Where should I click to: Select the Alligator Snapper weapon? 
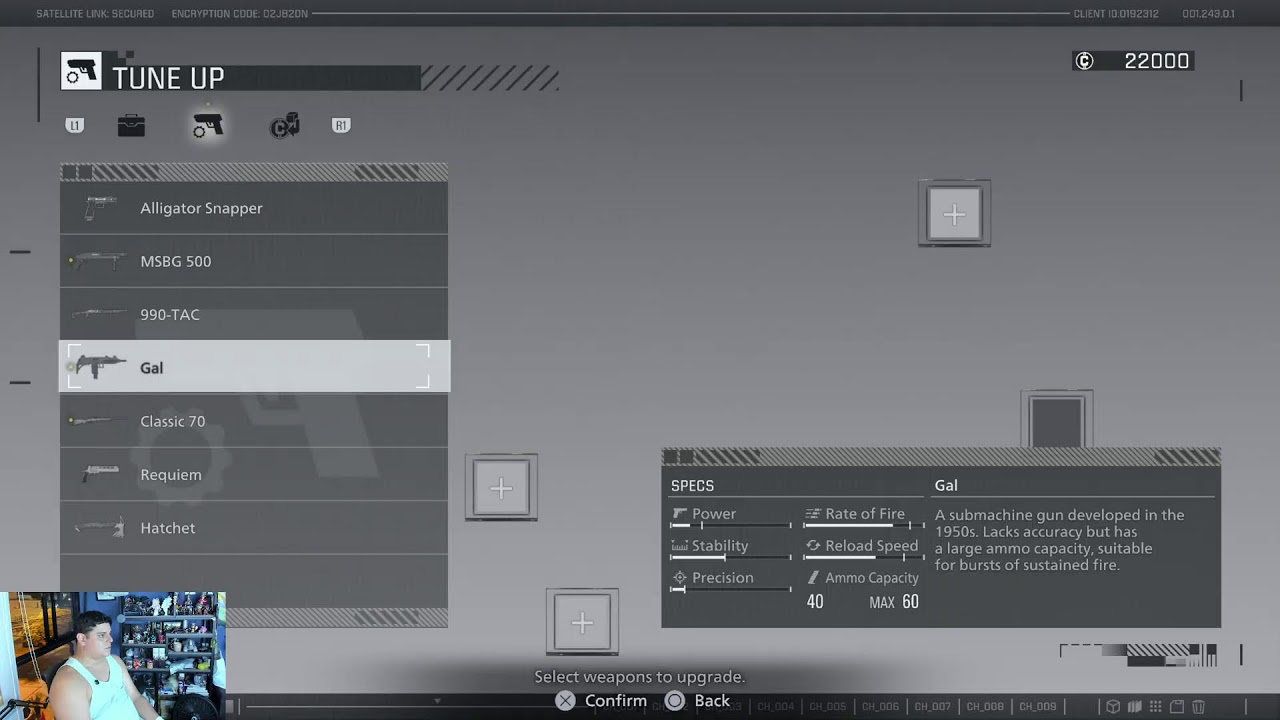tap(254, 208)
